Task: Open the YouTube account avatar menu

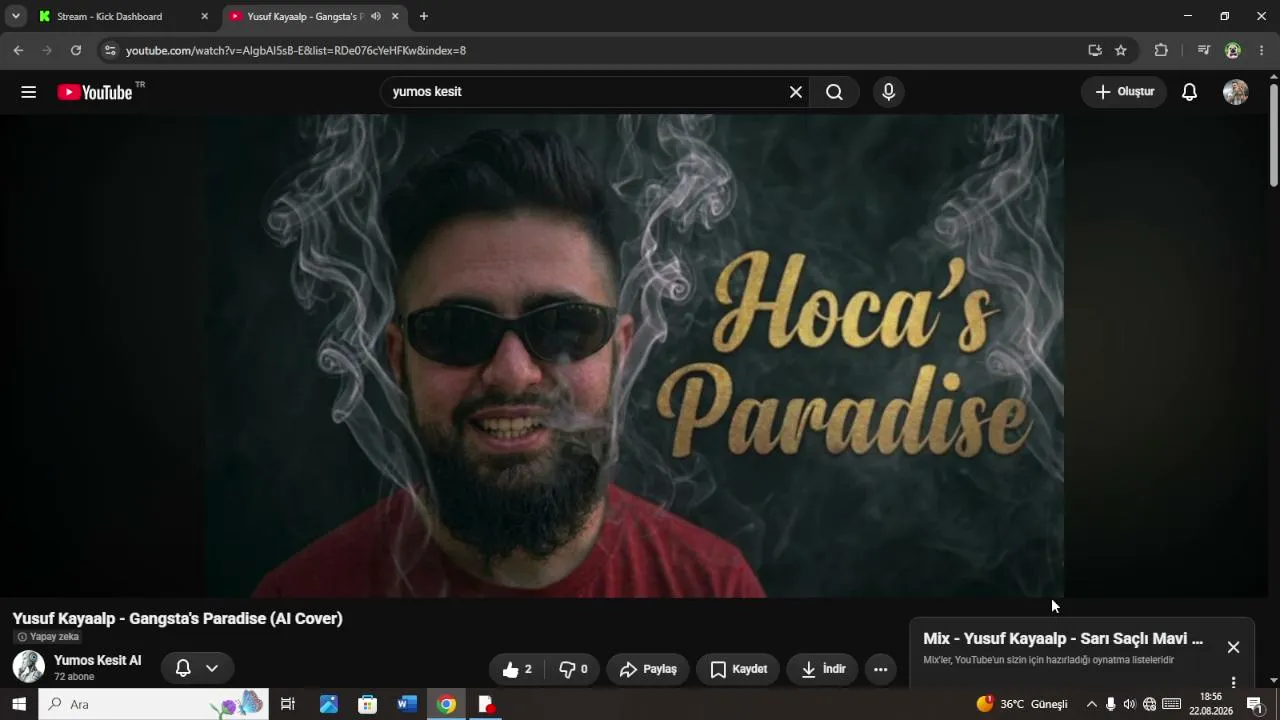Action: [1235, 92]
